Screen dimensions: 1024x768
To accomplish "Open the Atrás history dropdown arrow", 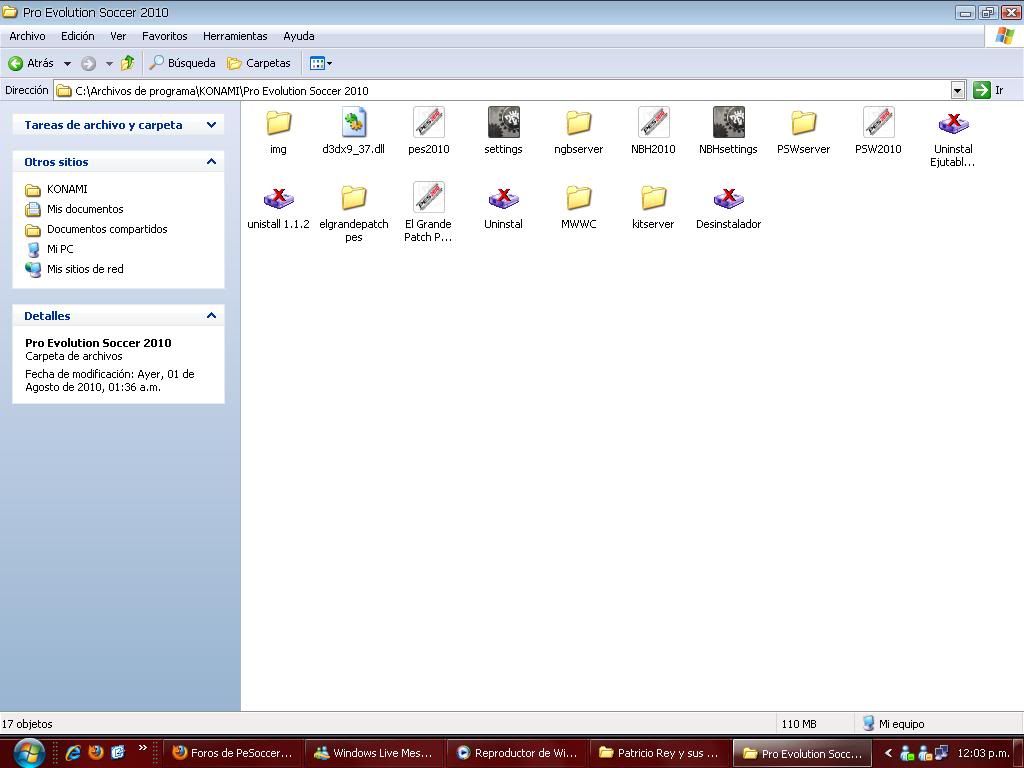I will point(67,63).
